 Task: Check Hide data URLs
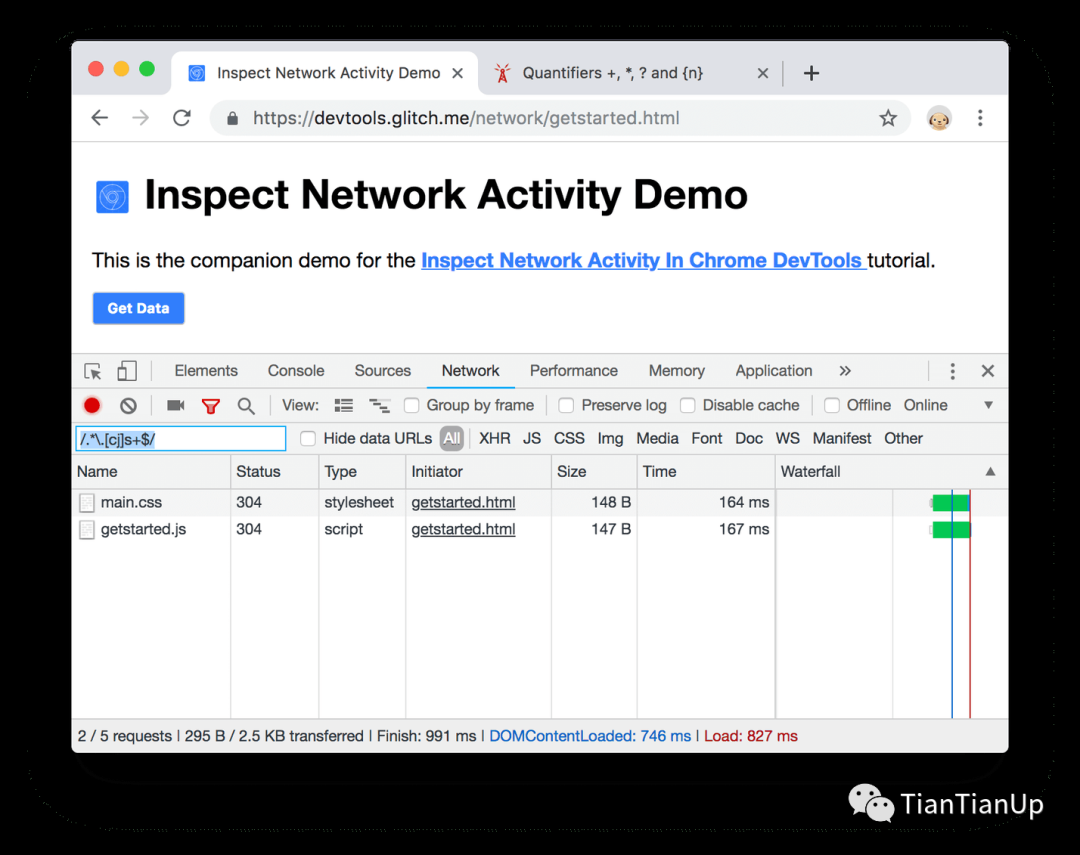coord(308,438)
